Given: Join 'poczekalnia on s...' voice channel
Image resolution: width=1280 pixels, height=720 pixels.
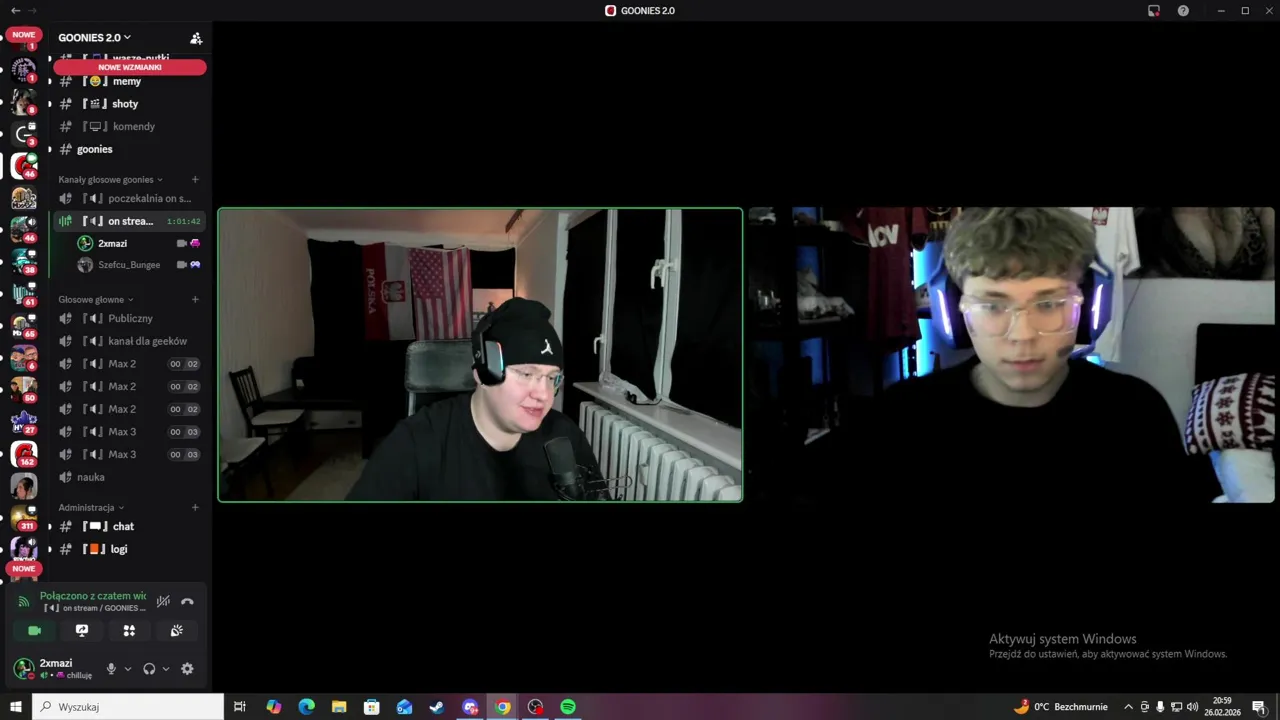Looking at the screenshot, I should click(128, 198).
